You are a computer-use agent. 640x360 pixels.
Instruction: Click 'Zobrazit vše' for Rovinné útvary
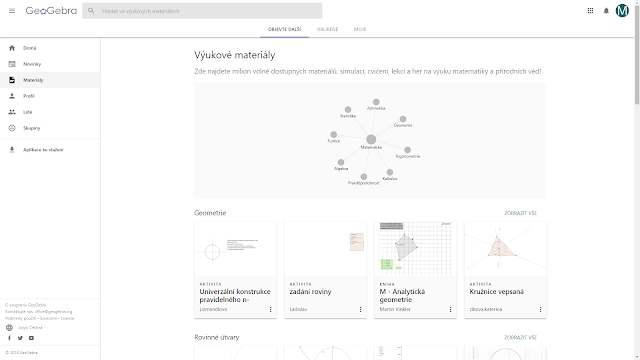[x=520, y=338]
